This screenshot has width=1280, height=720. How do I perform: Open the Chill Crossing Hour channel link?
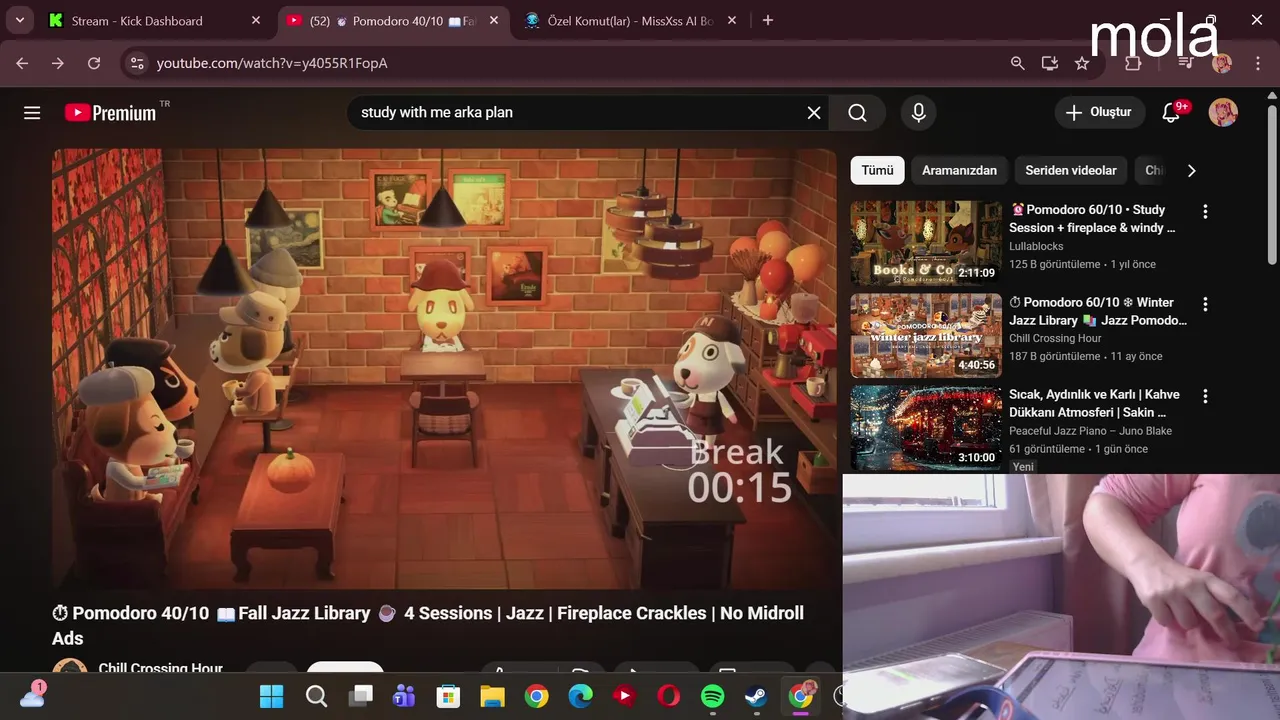tap(160, 668)
